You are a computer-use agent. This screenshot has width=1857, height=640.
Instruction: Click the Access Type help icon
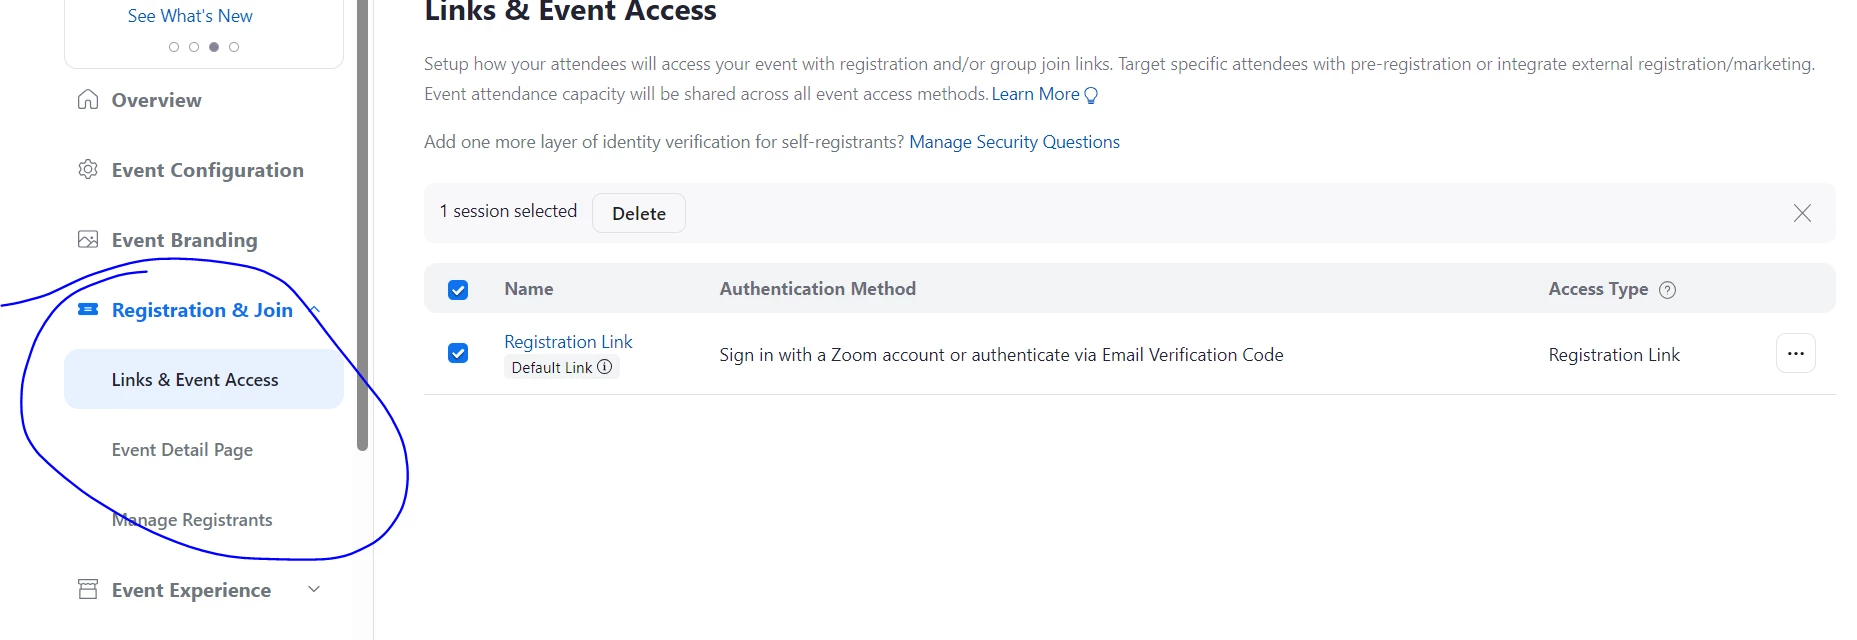1667,290
